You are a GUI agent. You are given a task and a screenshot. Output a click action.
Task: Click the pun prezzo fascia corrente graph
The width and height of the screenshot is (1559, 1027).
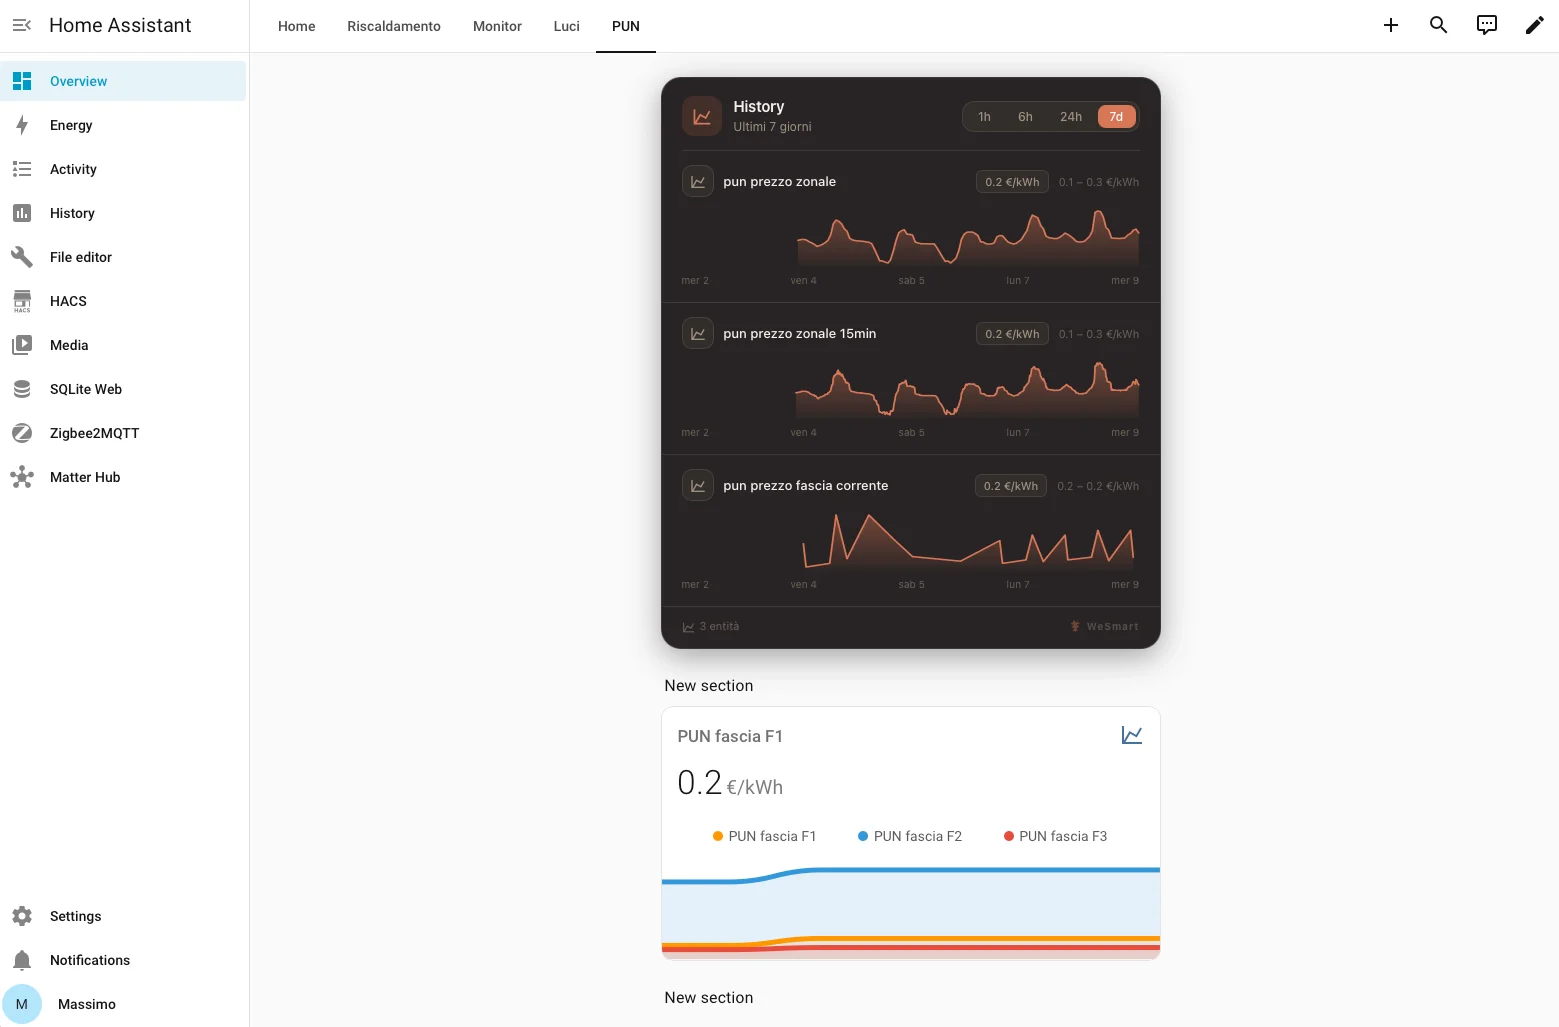pos(968,542)
